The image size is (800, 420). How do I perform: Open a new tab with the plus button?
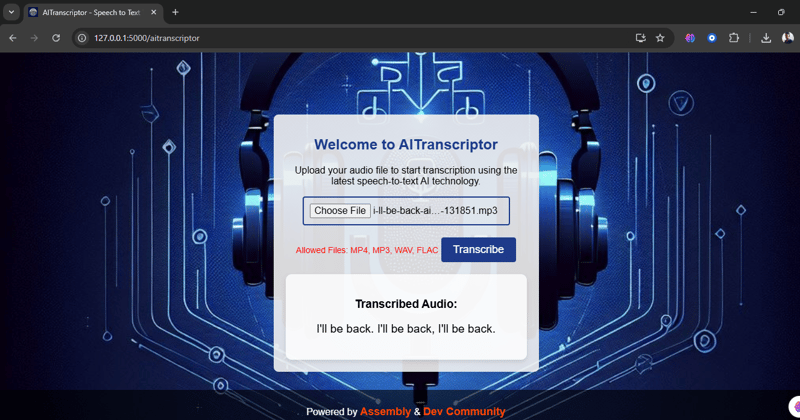175,12
